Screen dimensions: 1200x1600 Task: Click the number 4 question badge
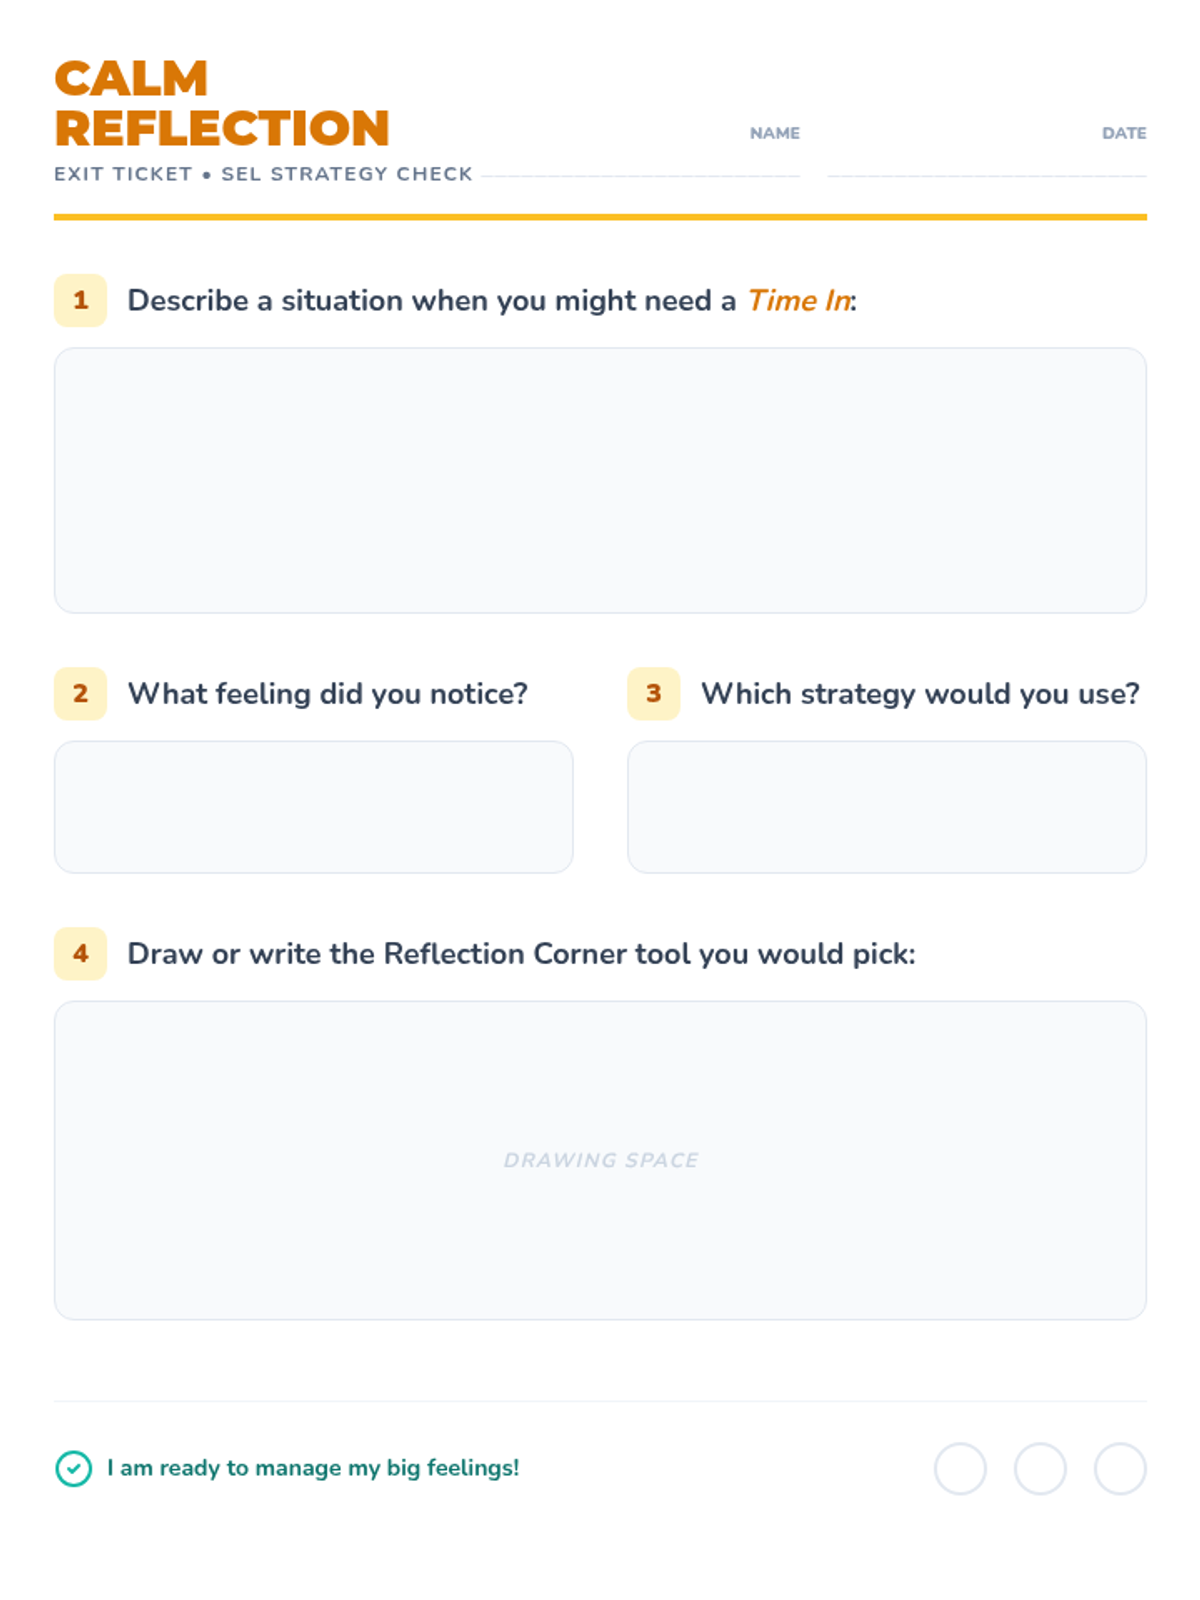click(x=80, y=953)
